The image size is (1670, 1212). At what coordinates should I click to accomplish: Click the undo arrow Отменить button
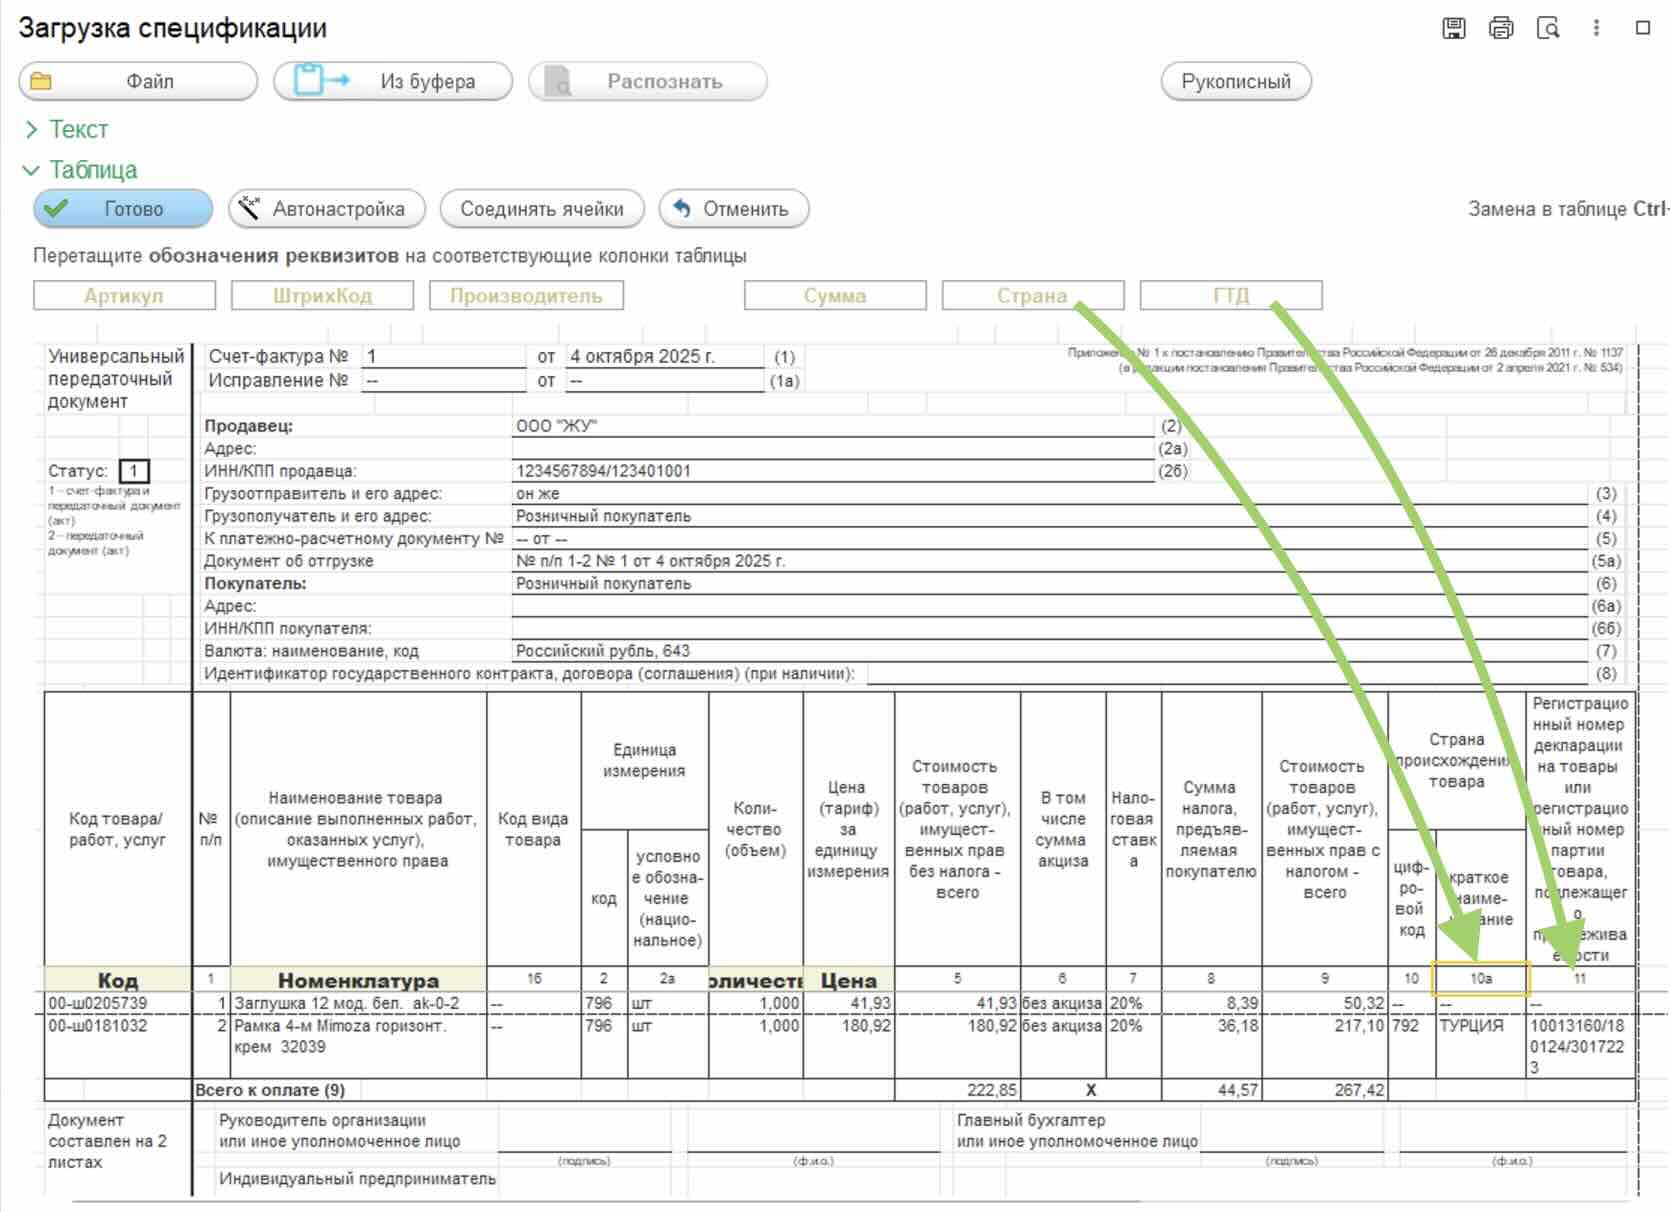pyautogui.click(x=734, y=209)
